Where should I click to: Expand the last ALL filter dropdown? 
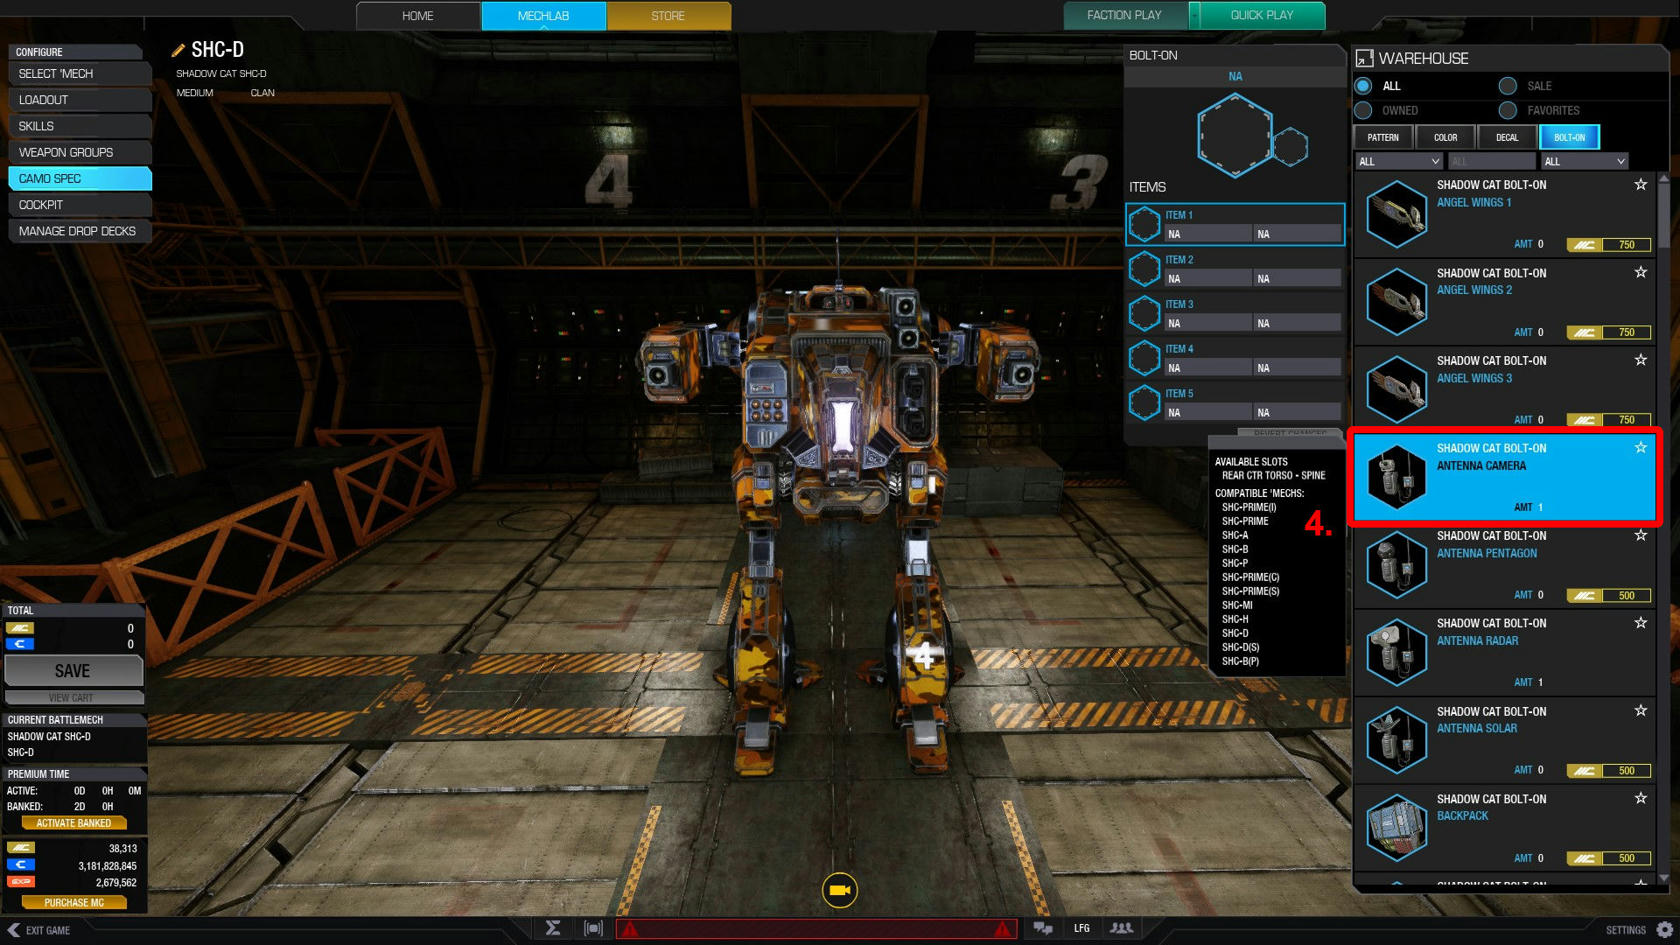[1584, 161]
